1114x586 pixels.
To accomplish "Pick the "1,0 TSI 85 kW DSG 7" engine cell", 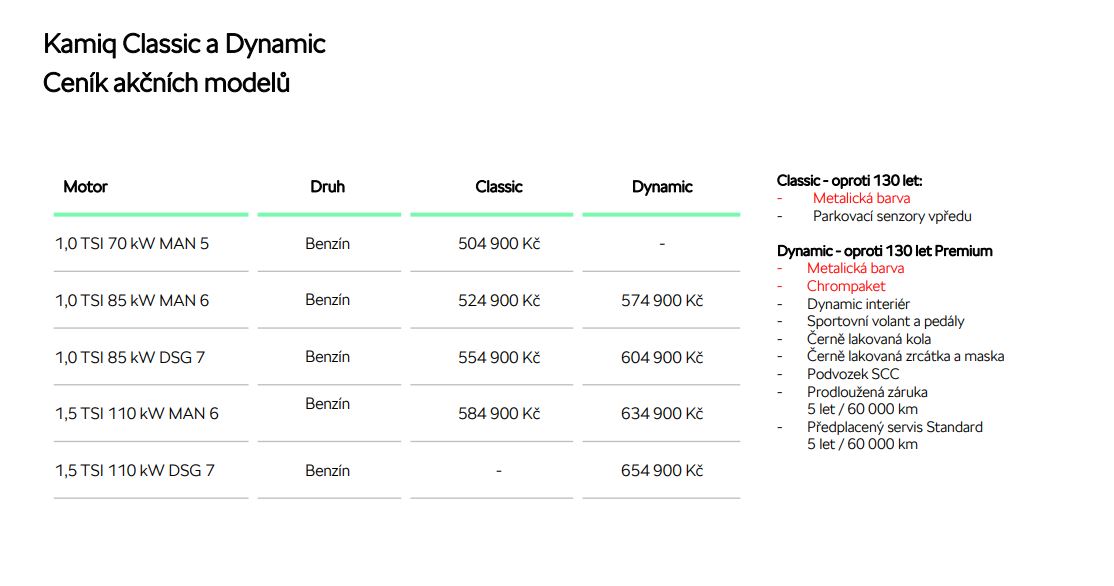I will coord(131,357).
